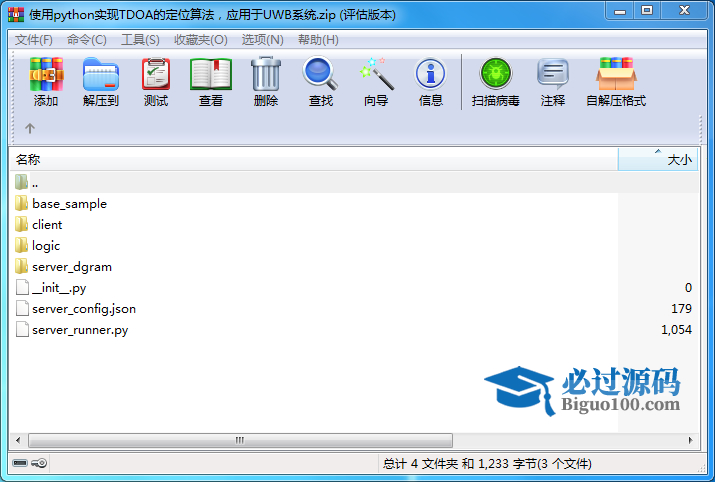The image size is (715, 482).
Task: Click the parent folder '..' icon
Action: pos(21,182)
